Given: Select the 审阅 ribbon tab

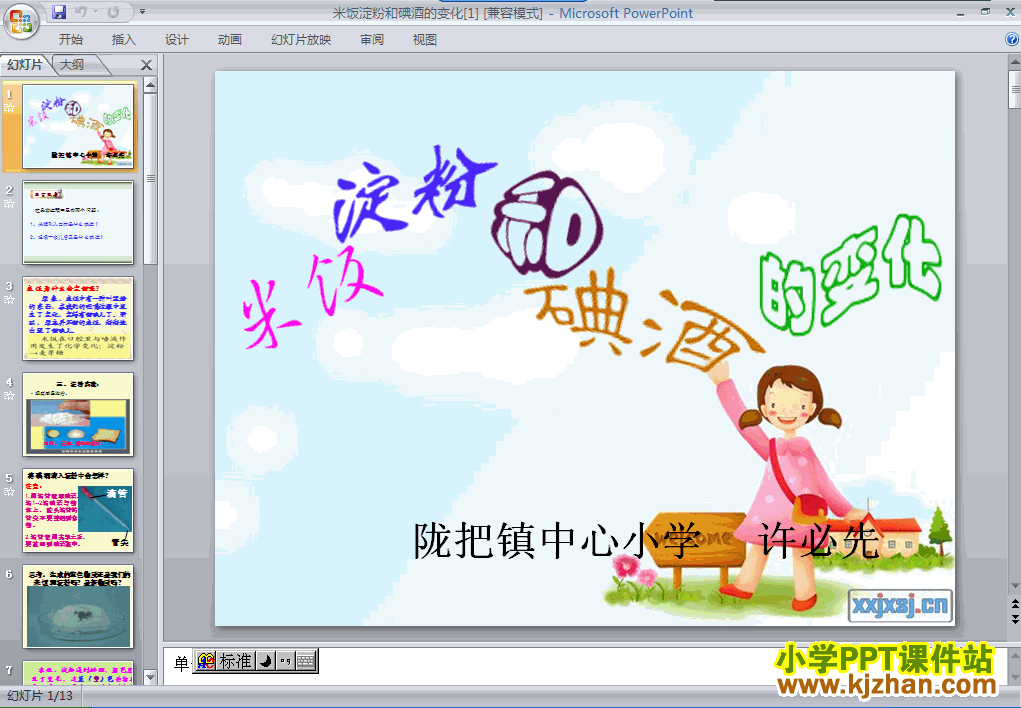Looking at the screenshot, I should point(372,40).
